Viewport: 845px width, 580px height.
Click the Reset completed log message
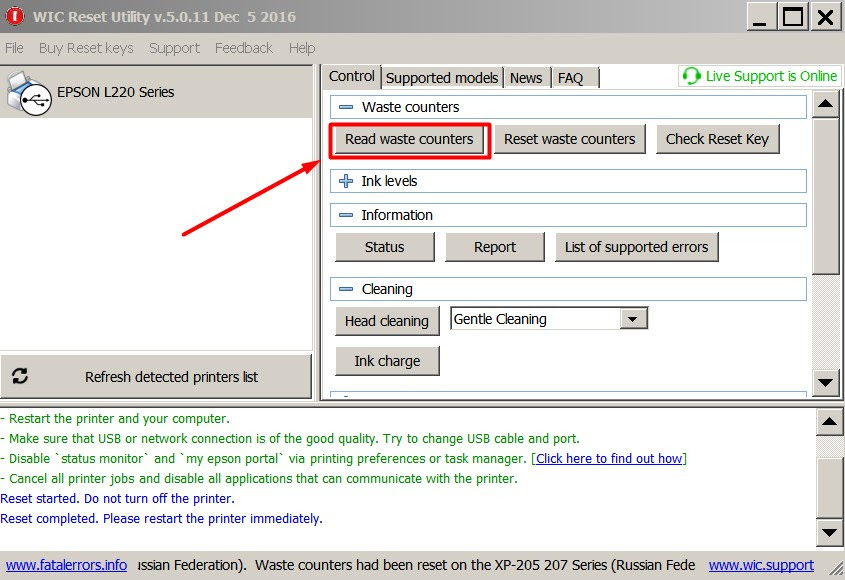(161, 519)
